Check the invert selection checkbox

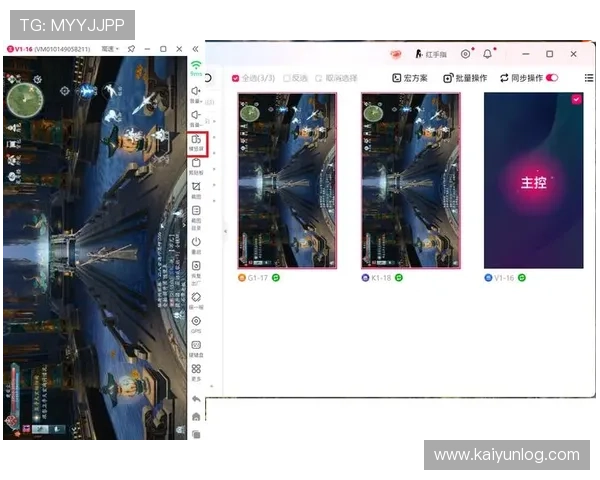coord(287,78)
